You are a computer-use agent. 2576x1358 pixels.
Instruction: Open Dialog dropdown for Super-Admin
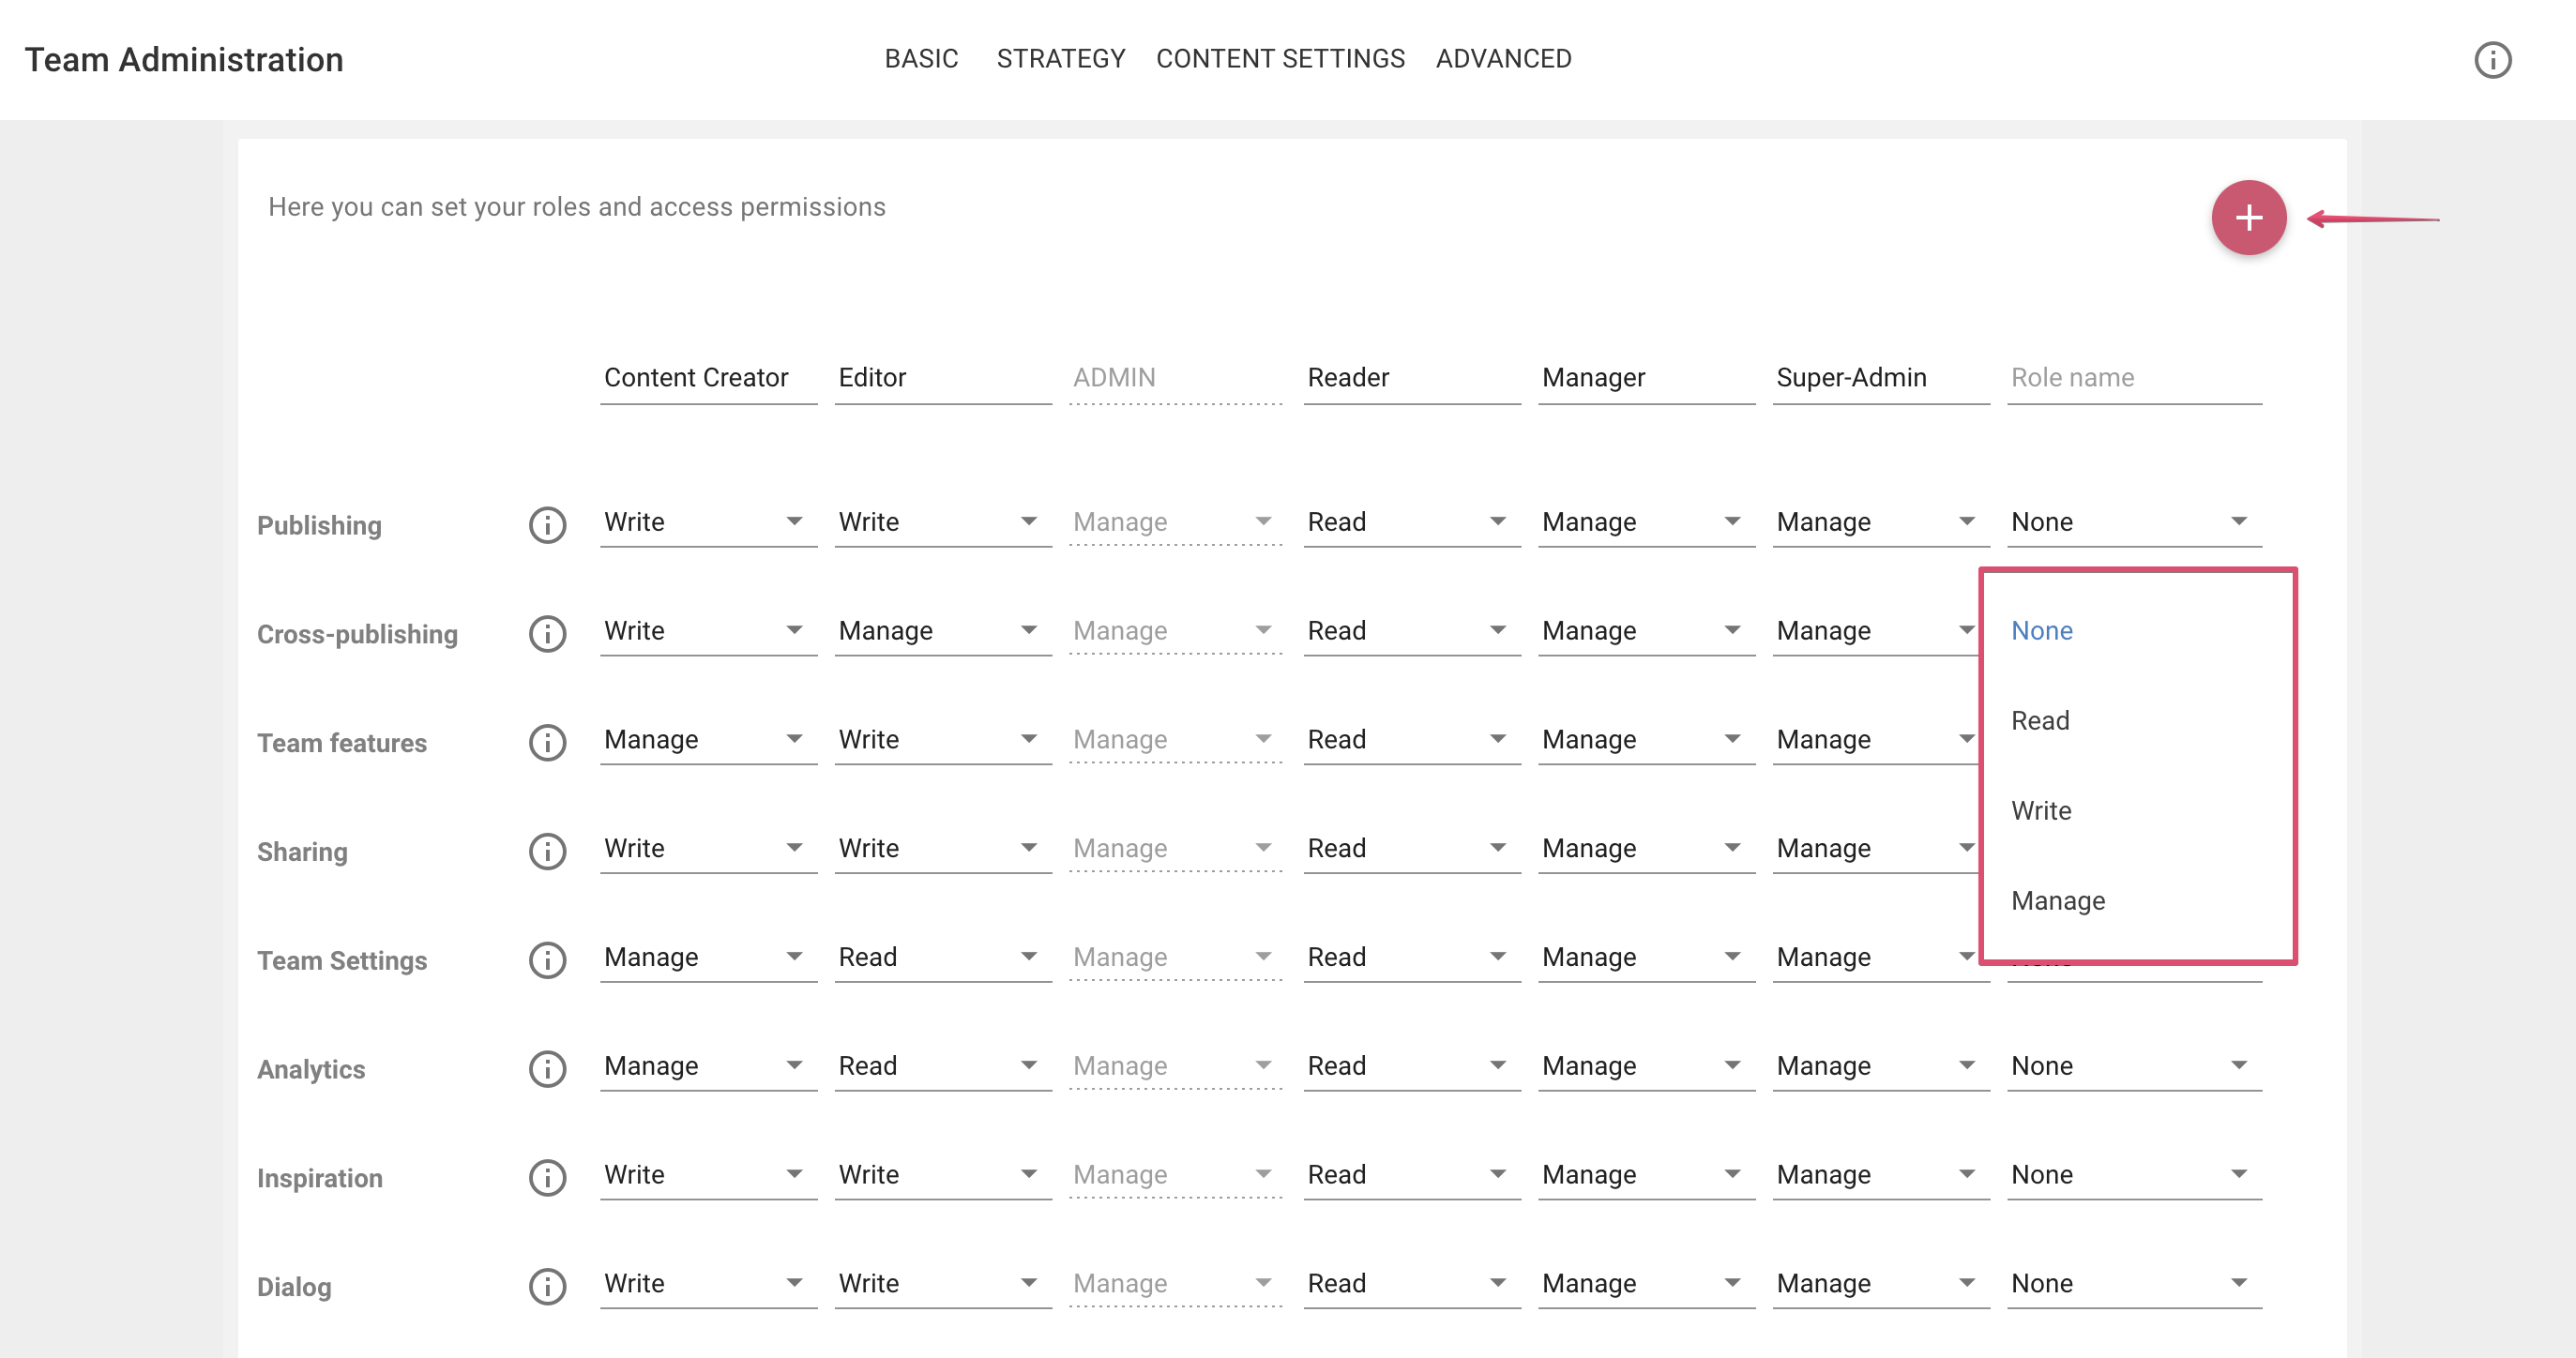point(1881,1284)
